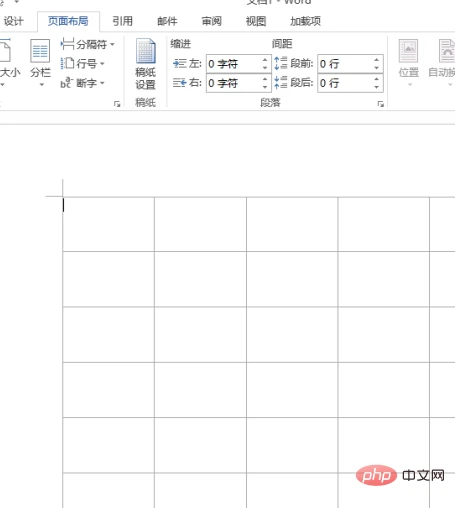The width and height of the screenshot is (455, 508).
Task: Switch to the 引用 references tab
Action: coord(122,21)
